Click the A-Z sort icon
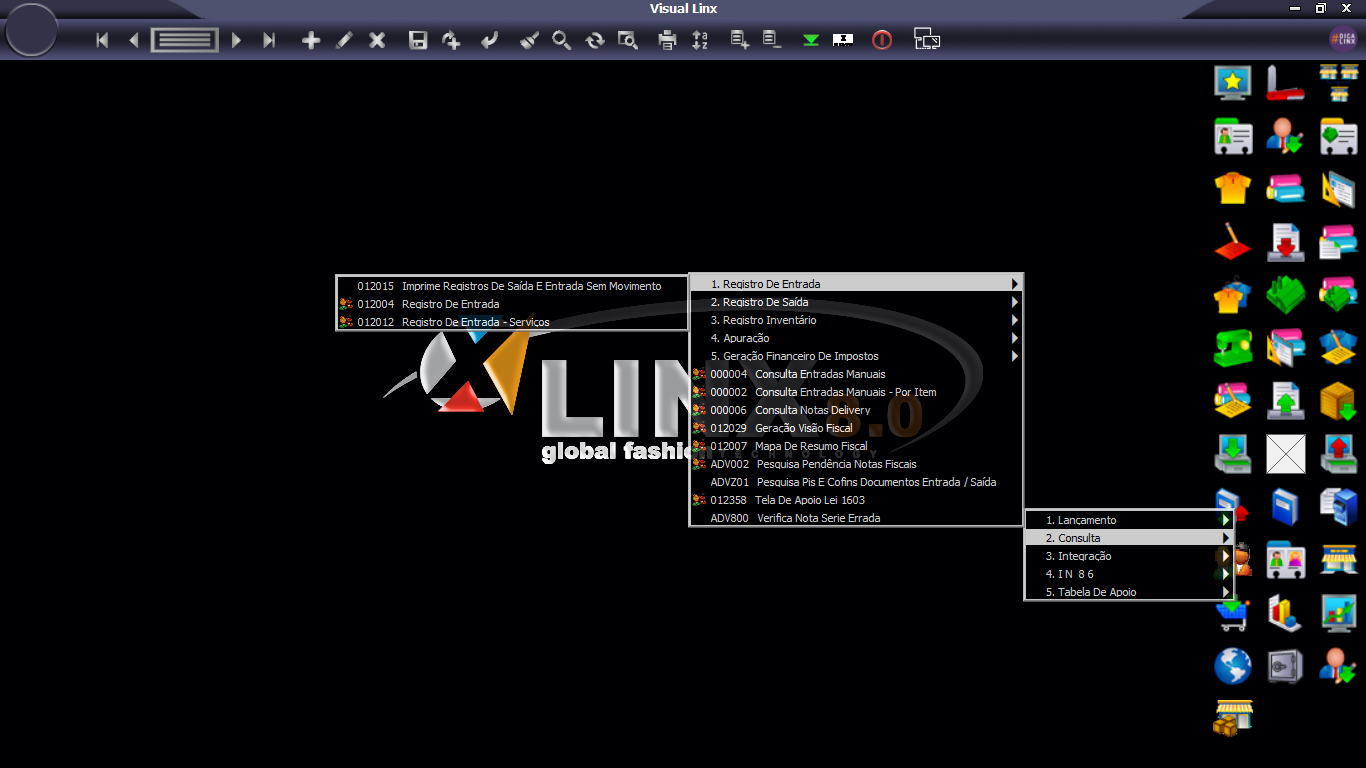The image size is (1366, 768). click(x=700, y=40)
